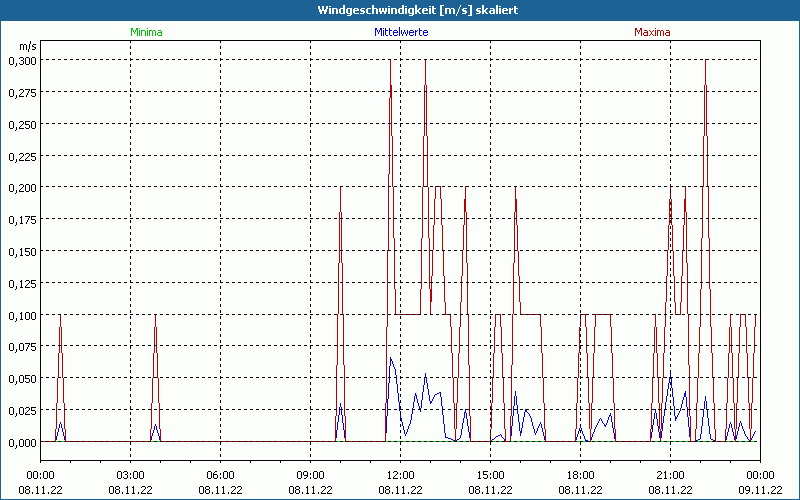Click the 08.11.22 date under 03:00
The width and height of the screenshot is (800, 500).
[x=130, y=490]
